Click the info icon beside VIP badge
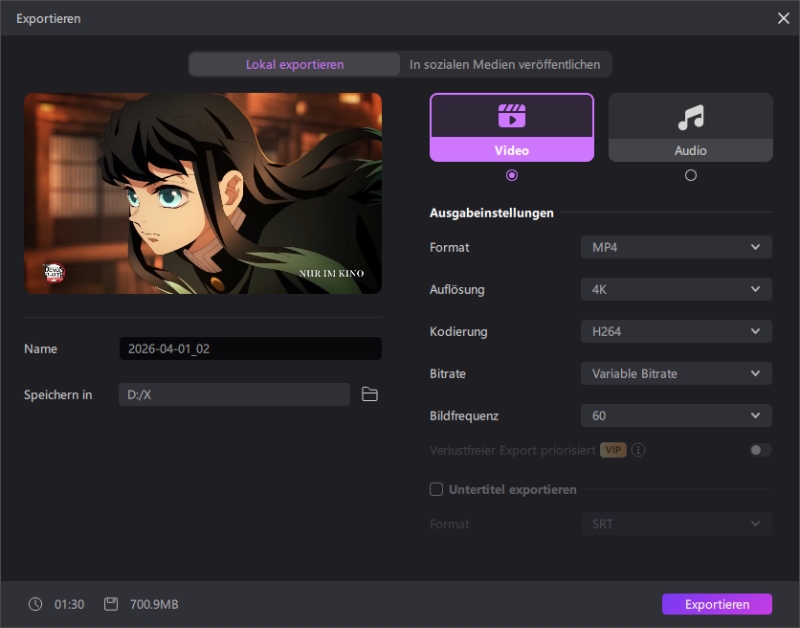Screen dimensions: 800x628 [638, 450]
